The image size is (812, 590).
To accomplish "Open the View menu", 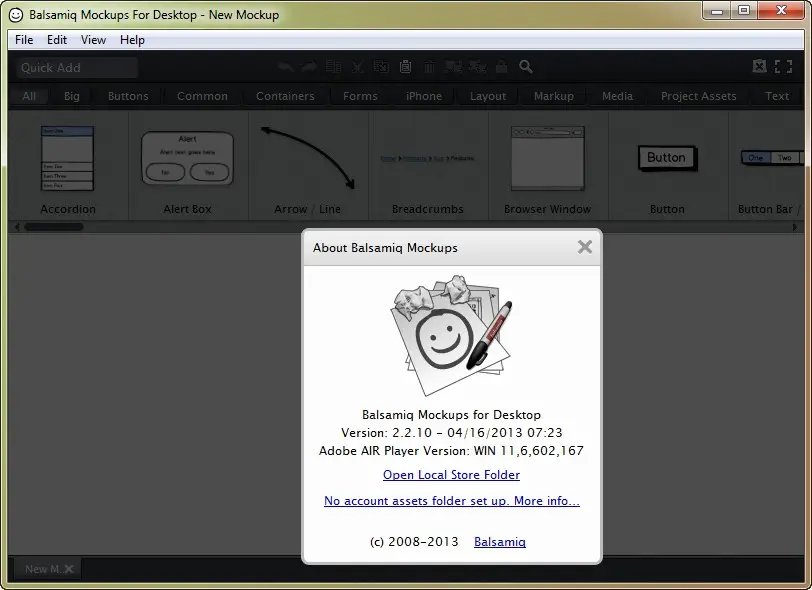I will click(x=93, y=40).
